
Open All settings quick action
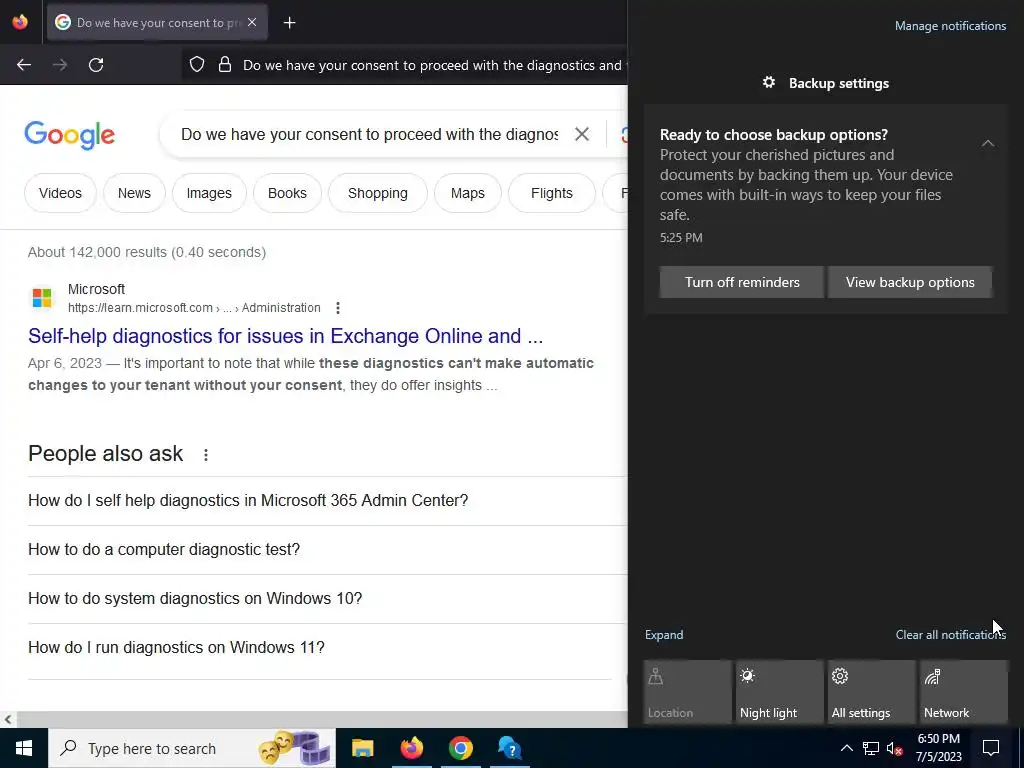[x=872, y=692]
